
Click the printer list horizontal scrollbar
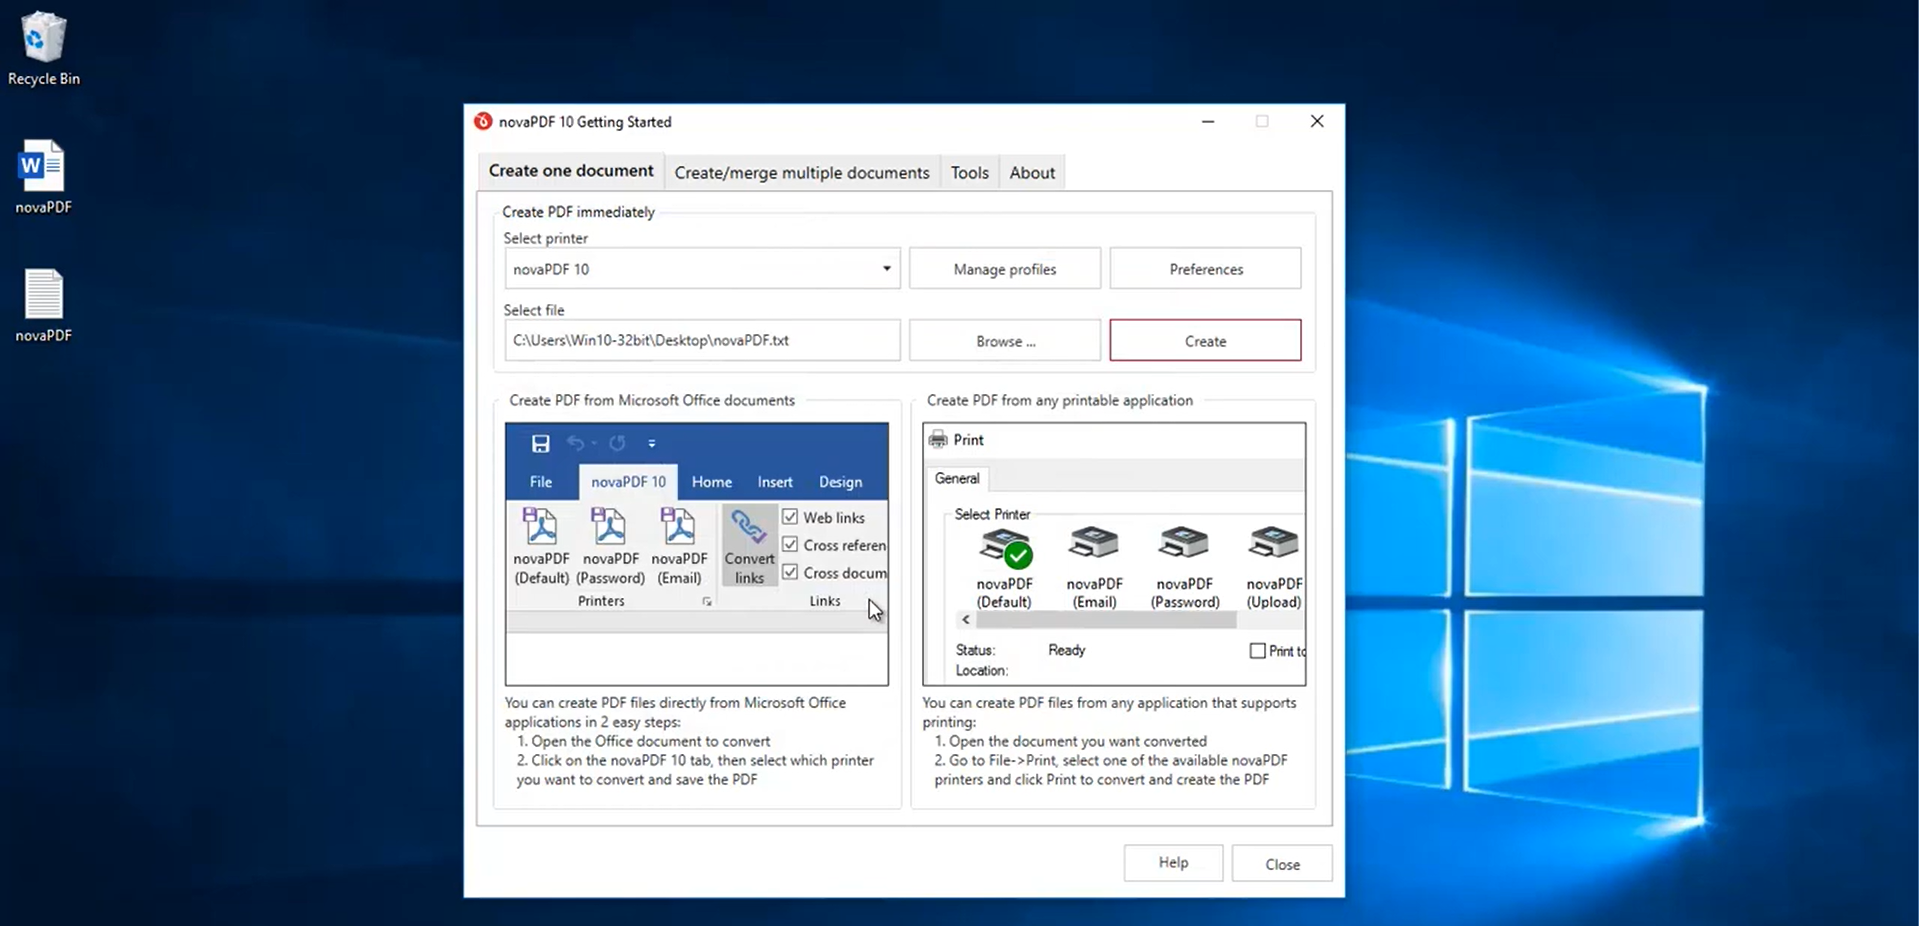(x=1107, y=620)
